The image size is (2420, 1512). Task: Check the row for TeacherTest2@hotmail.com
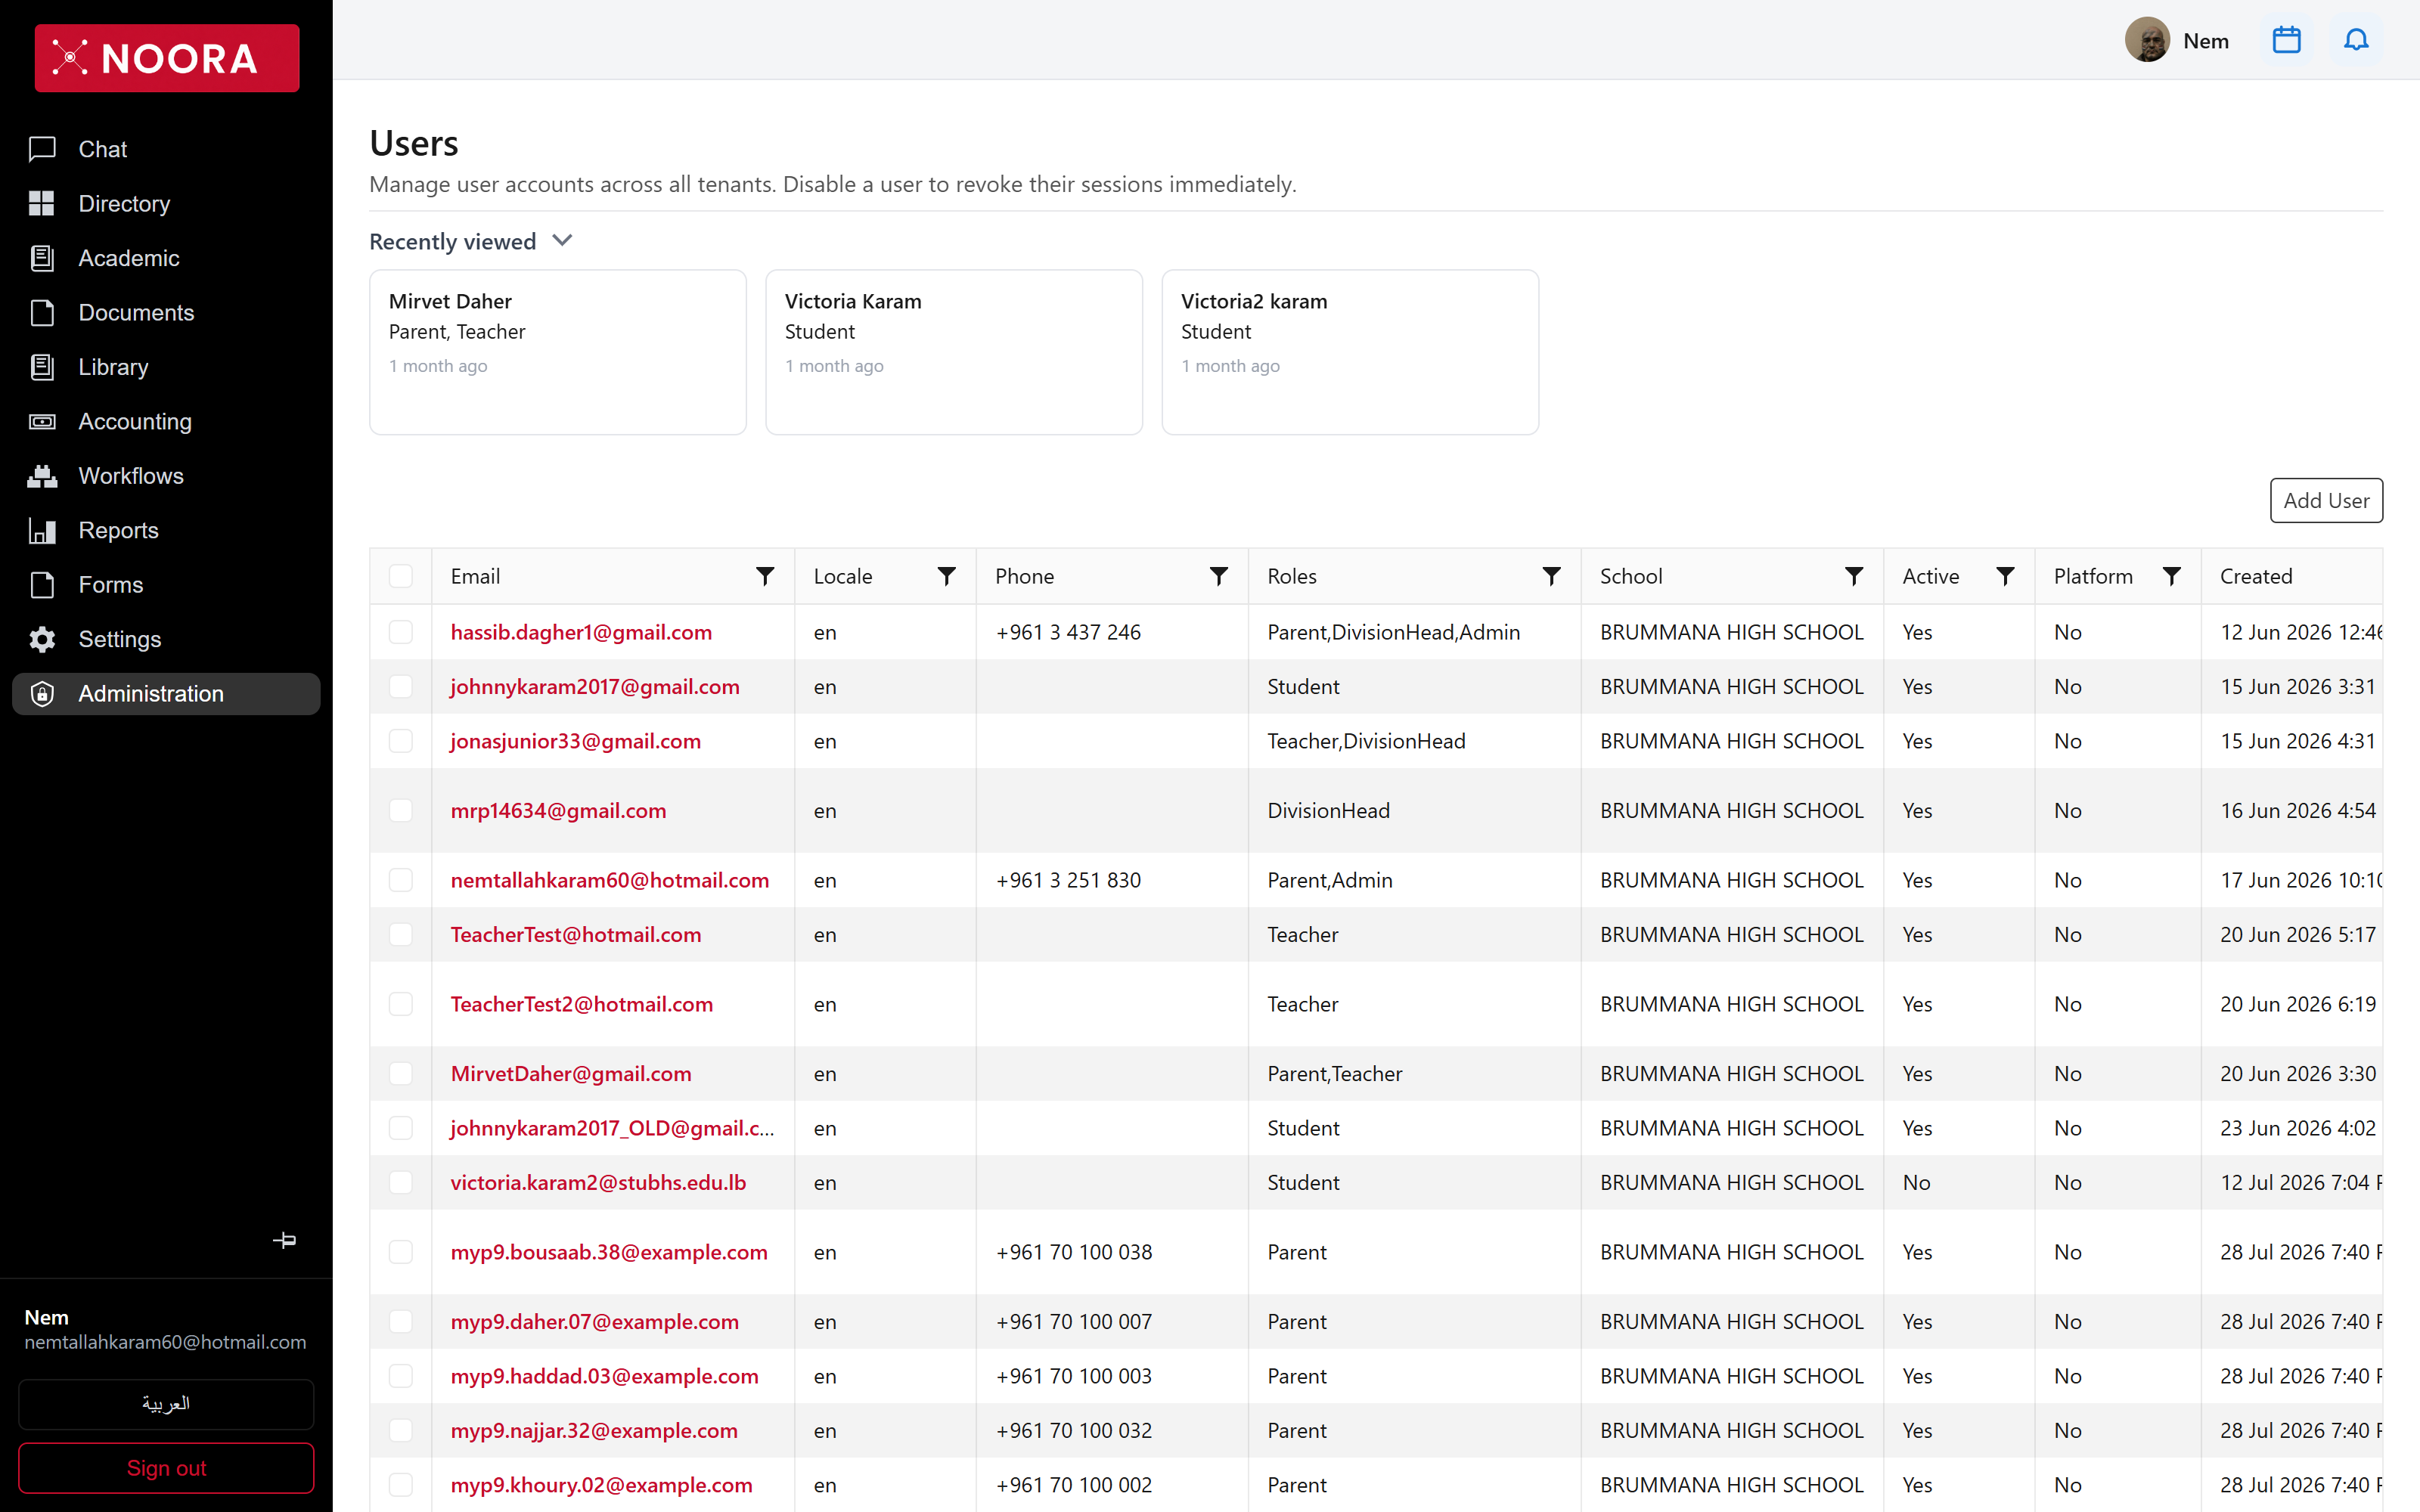point(401,1004)
